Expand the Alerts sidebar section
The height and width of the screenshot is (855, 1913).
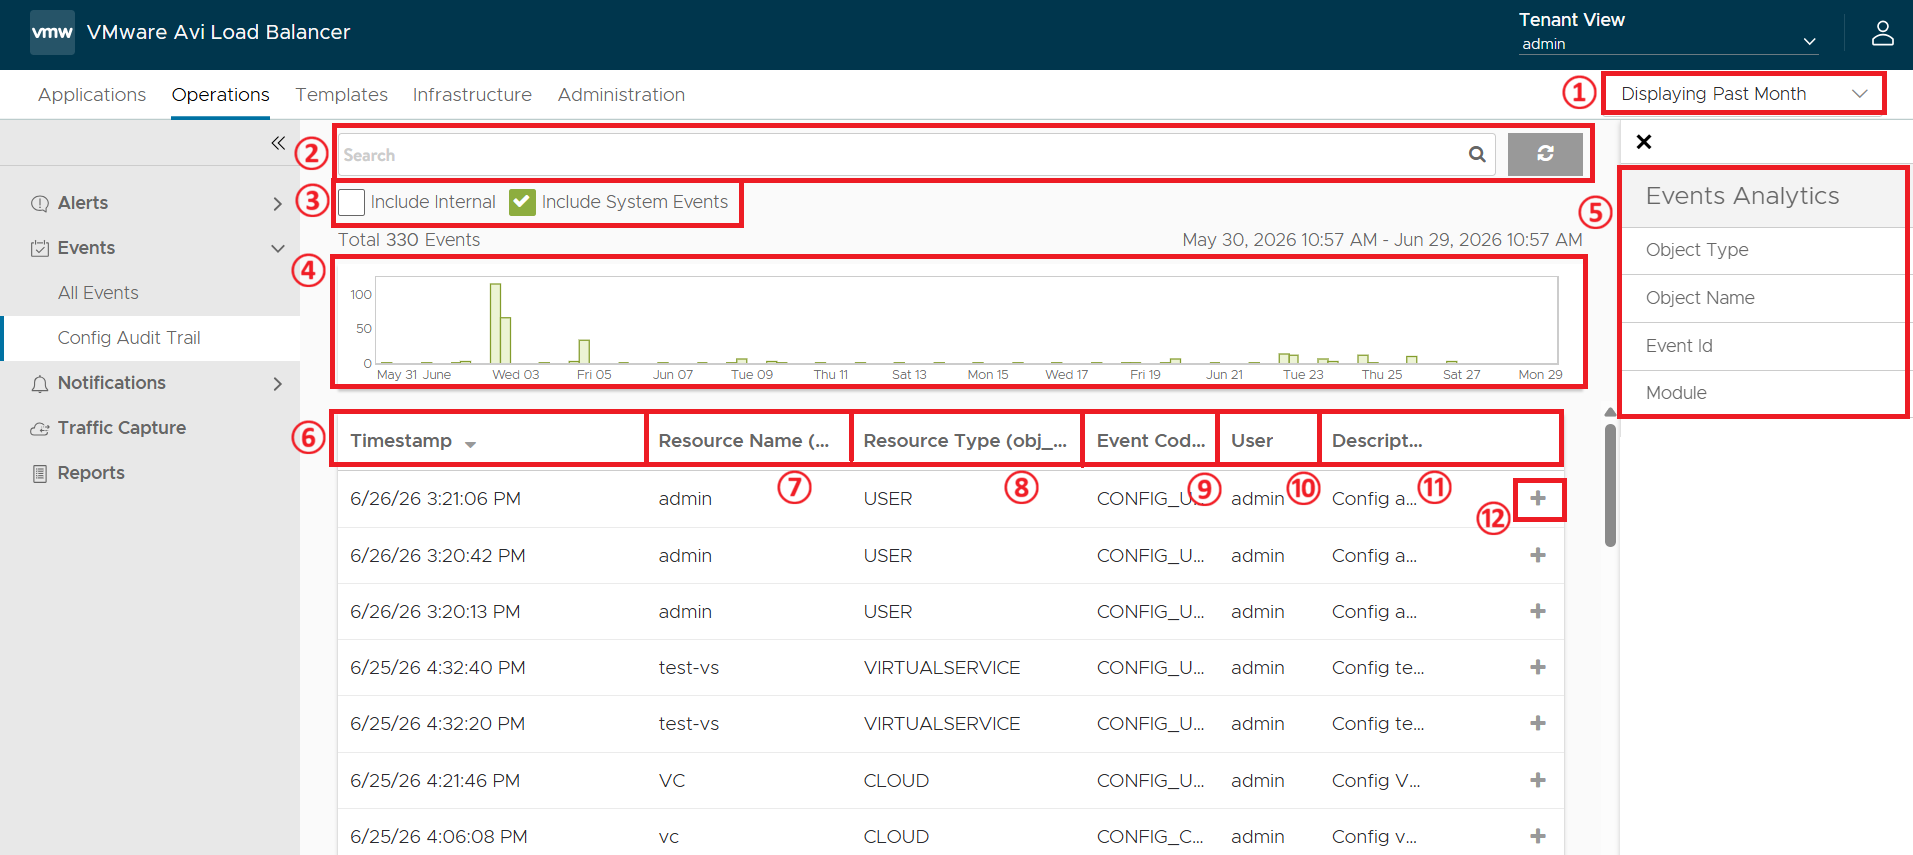(277, 203)
